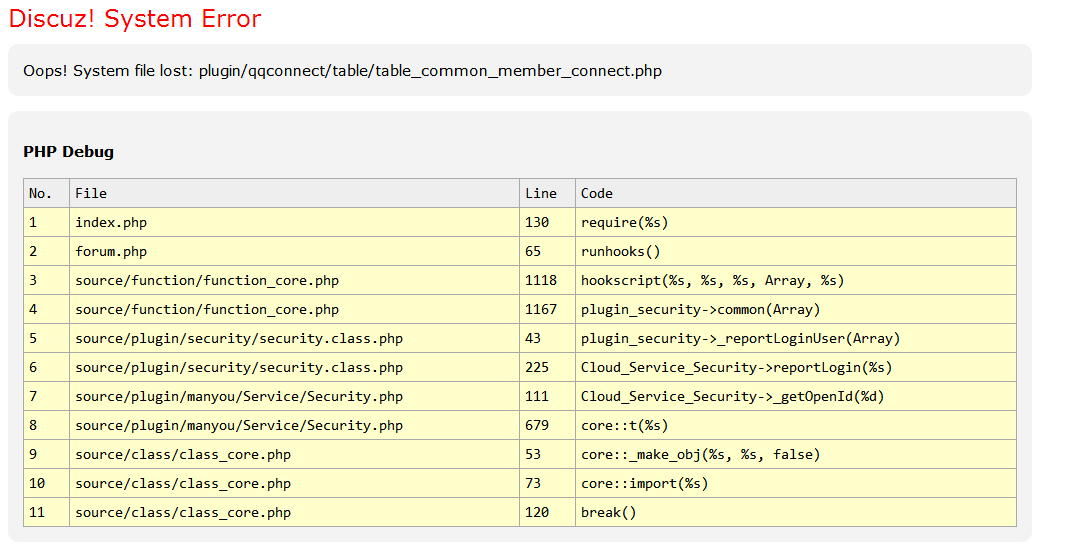Click function_core.php file in row 3
Viewport: 1086px width, 553px height.
294,281
